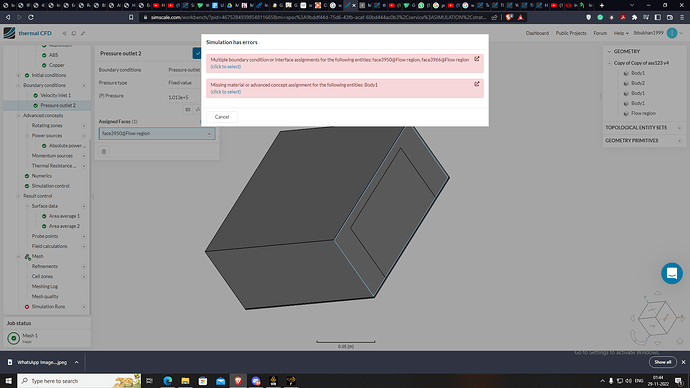690x388 pixels.
Task: Open the chat support bubble
Action: point(672,273)
